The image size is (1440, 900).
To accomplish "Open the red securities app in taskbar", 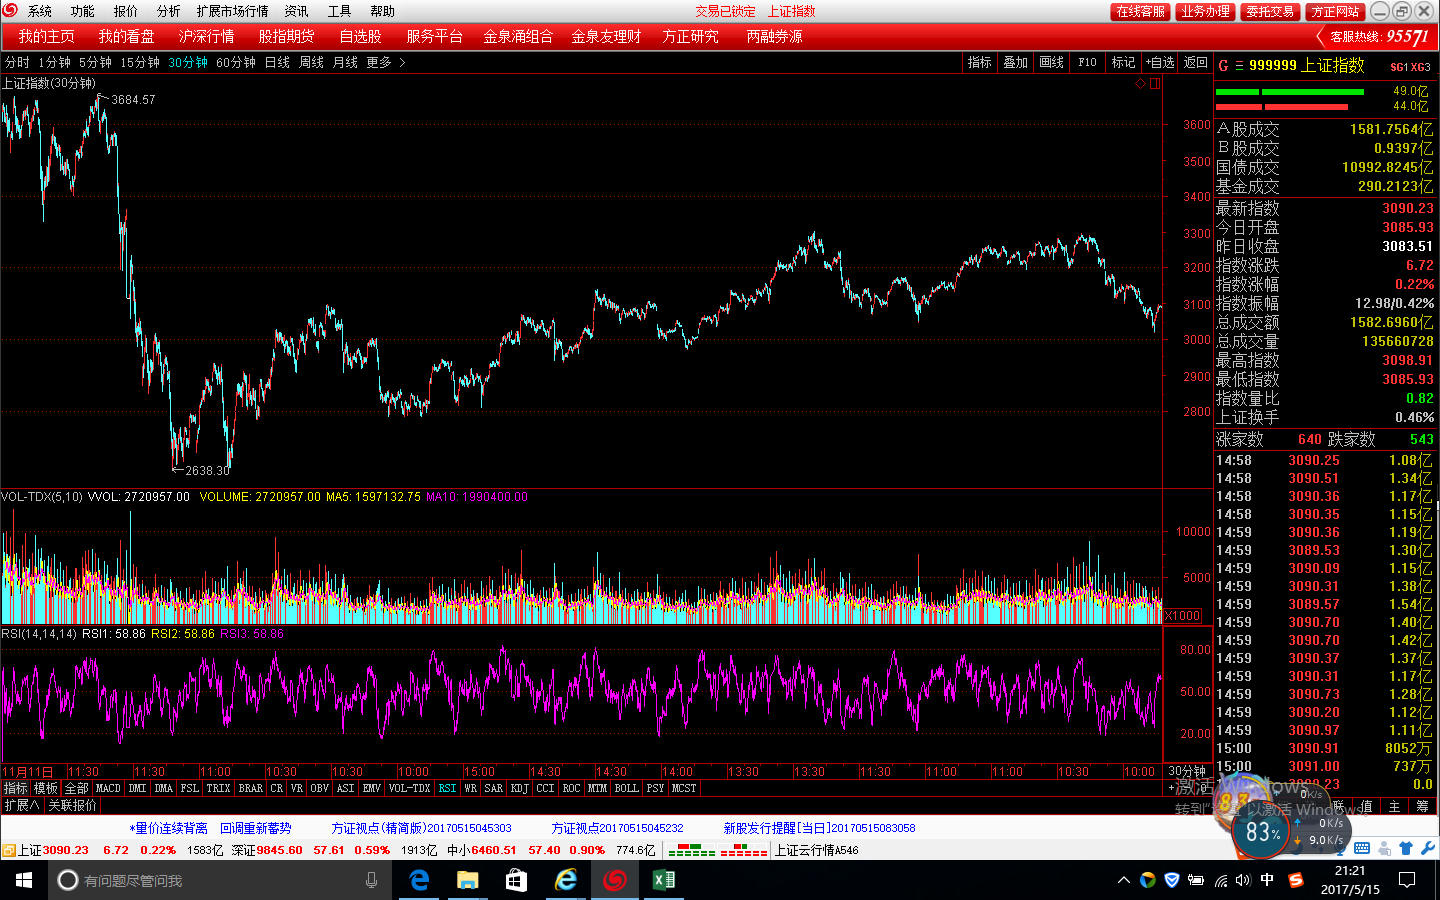I will (x=615, y=880).
